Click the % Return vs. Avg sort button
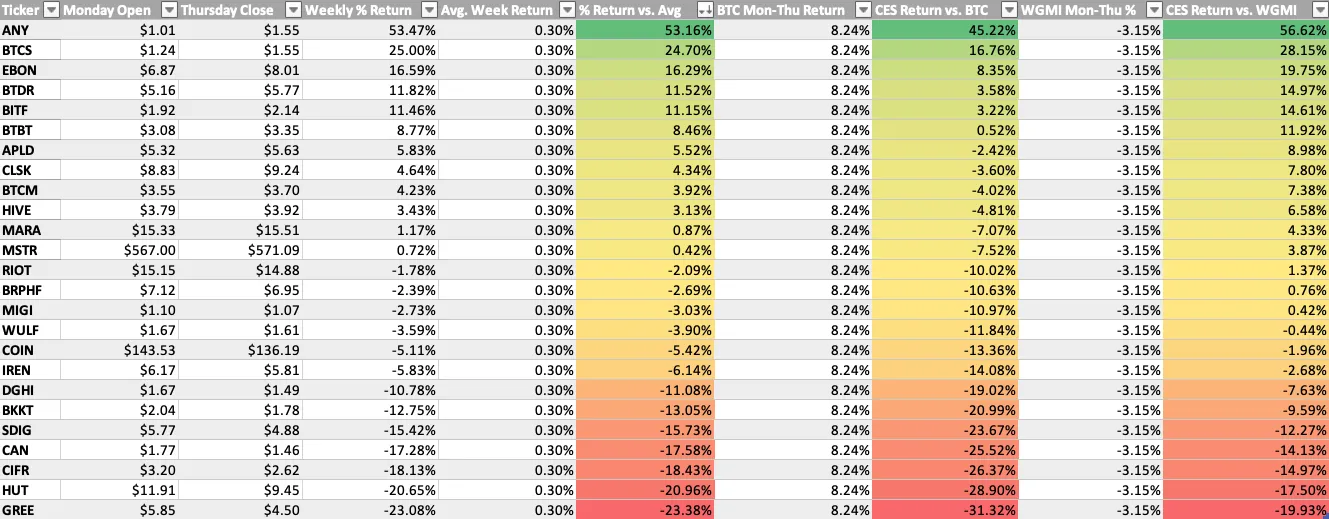The height and width of the screenshot is (519, 1329). tap(705, 10)
